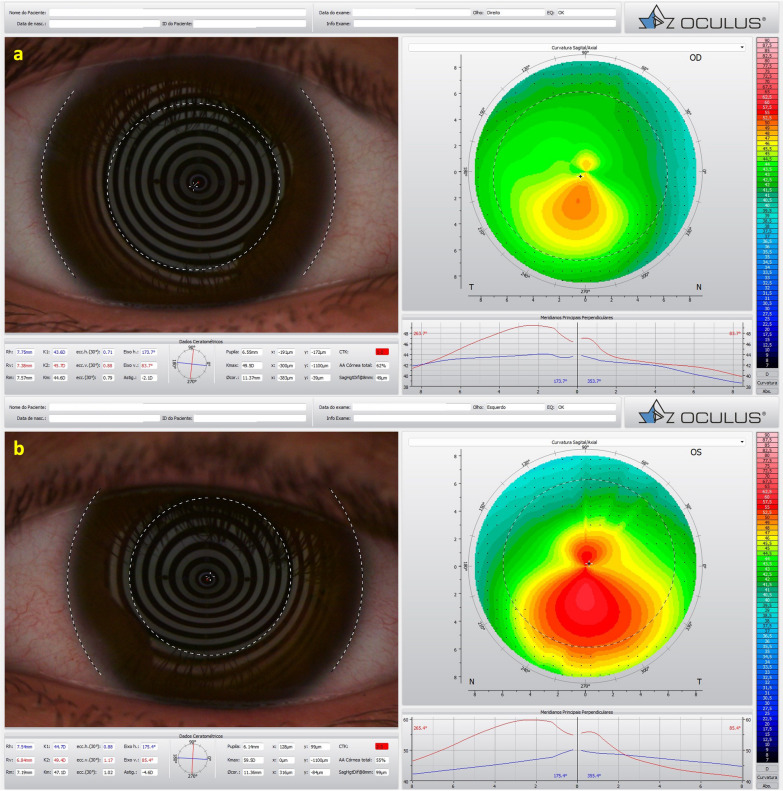Select the Eixo h. value 175.4°
The image size is (783, 791).
coord(149,747)
